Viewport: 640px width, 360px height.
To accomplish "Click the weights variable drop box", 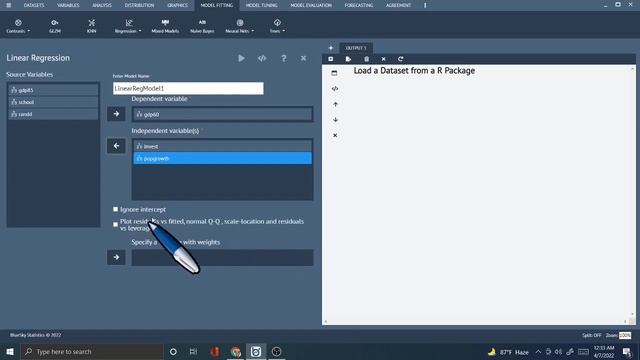I will (222, 258).
